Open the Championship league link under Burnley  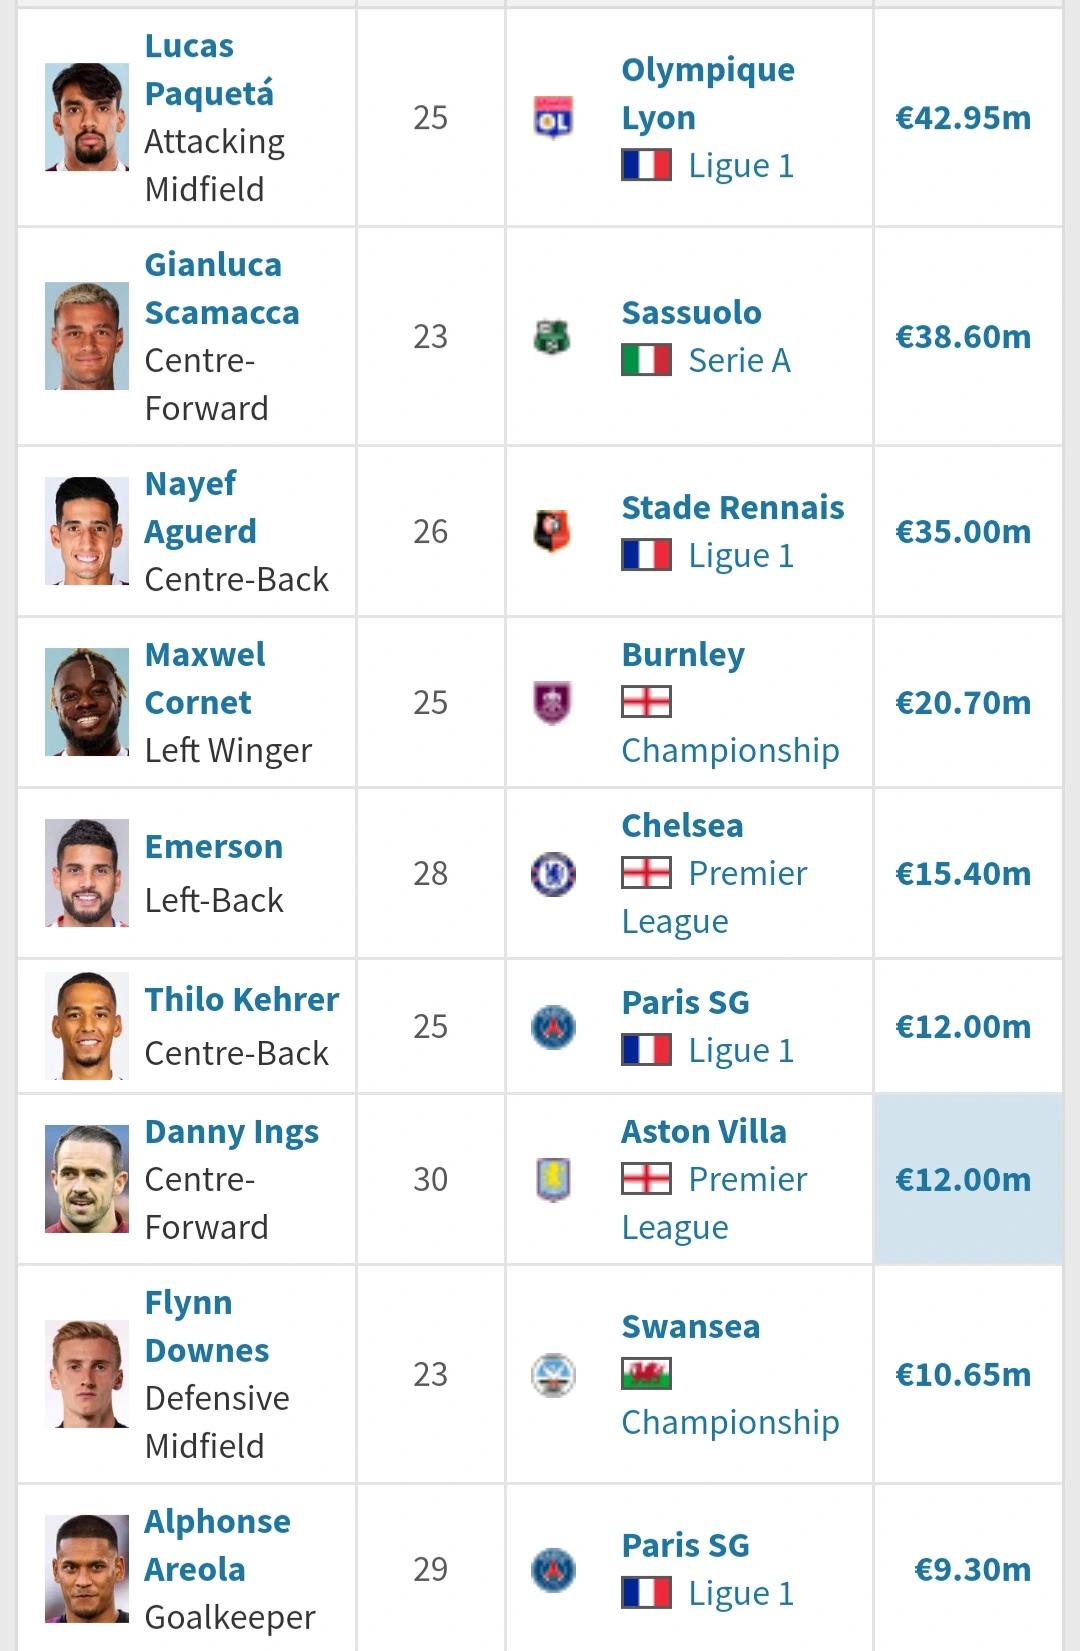730,751
